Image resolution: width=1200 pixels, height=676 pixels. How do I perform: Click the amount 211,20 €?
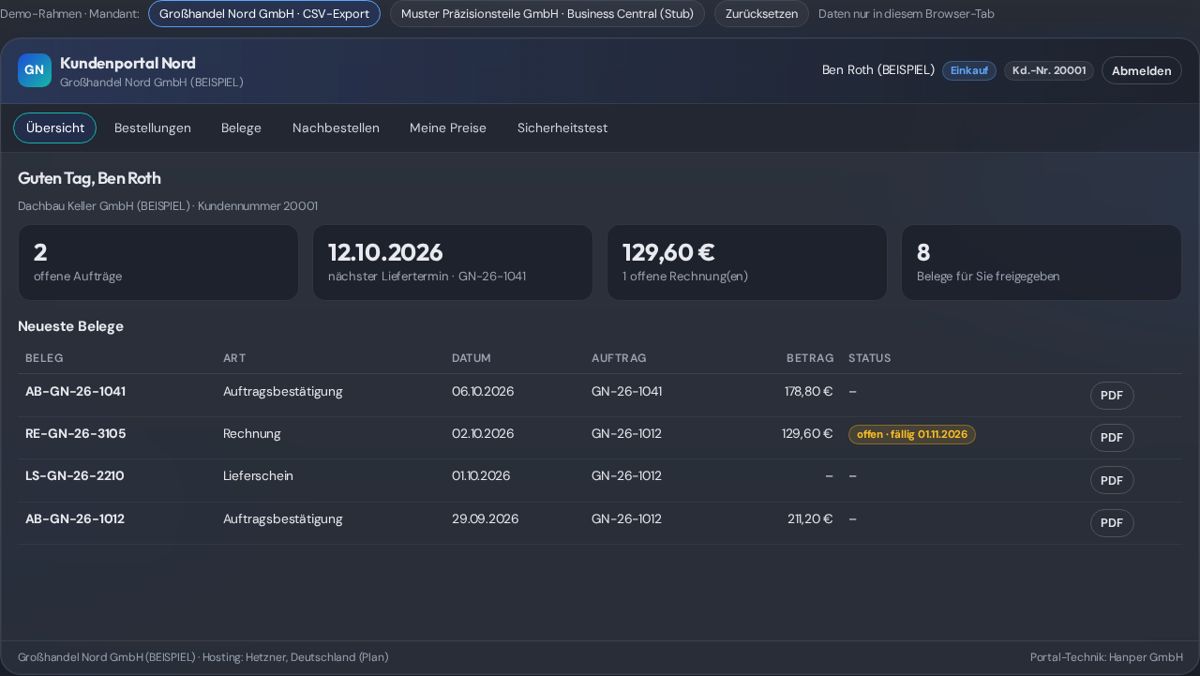[x=810, y=519]
